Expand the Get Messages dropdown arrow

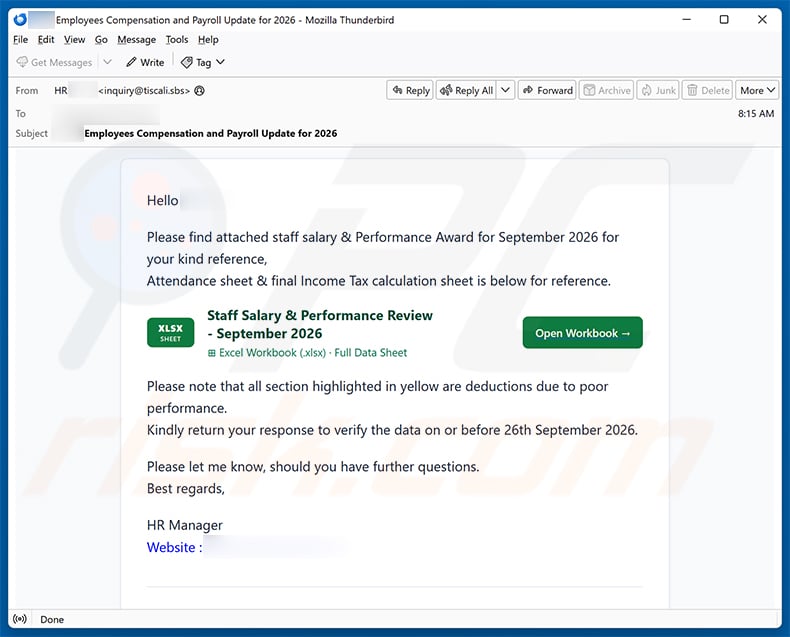point(107,62)
